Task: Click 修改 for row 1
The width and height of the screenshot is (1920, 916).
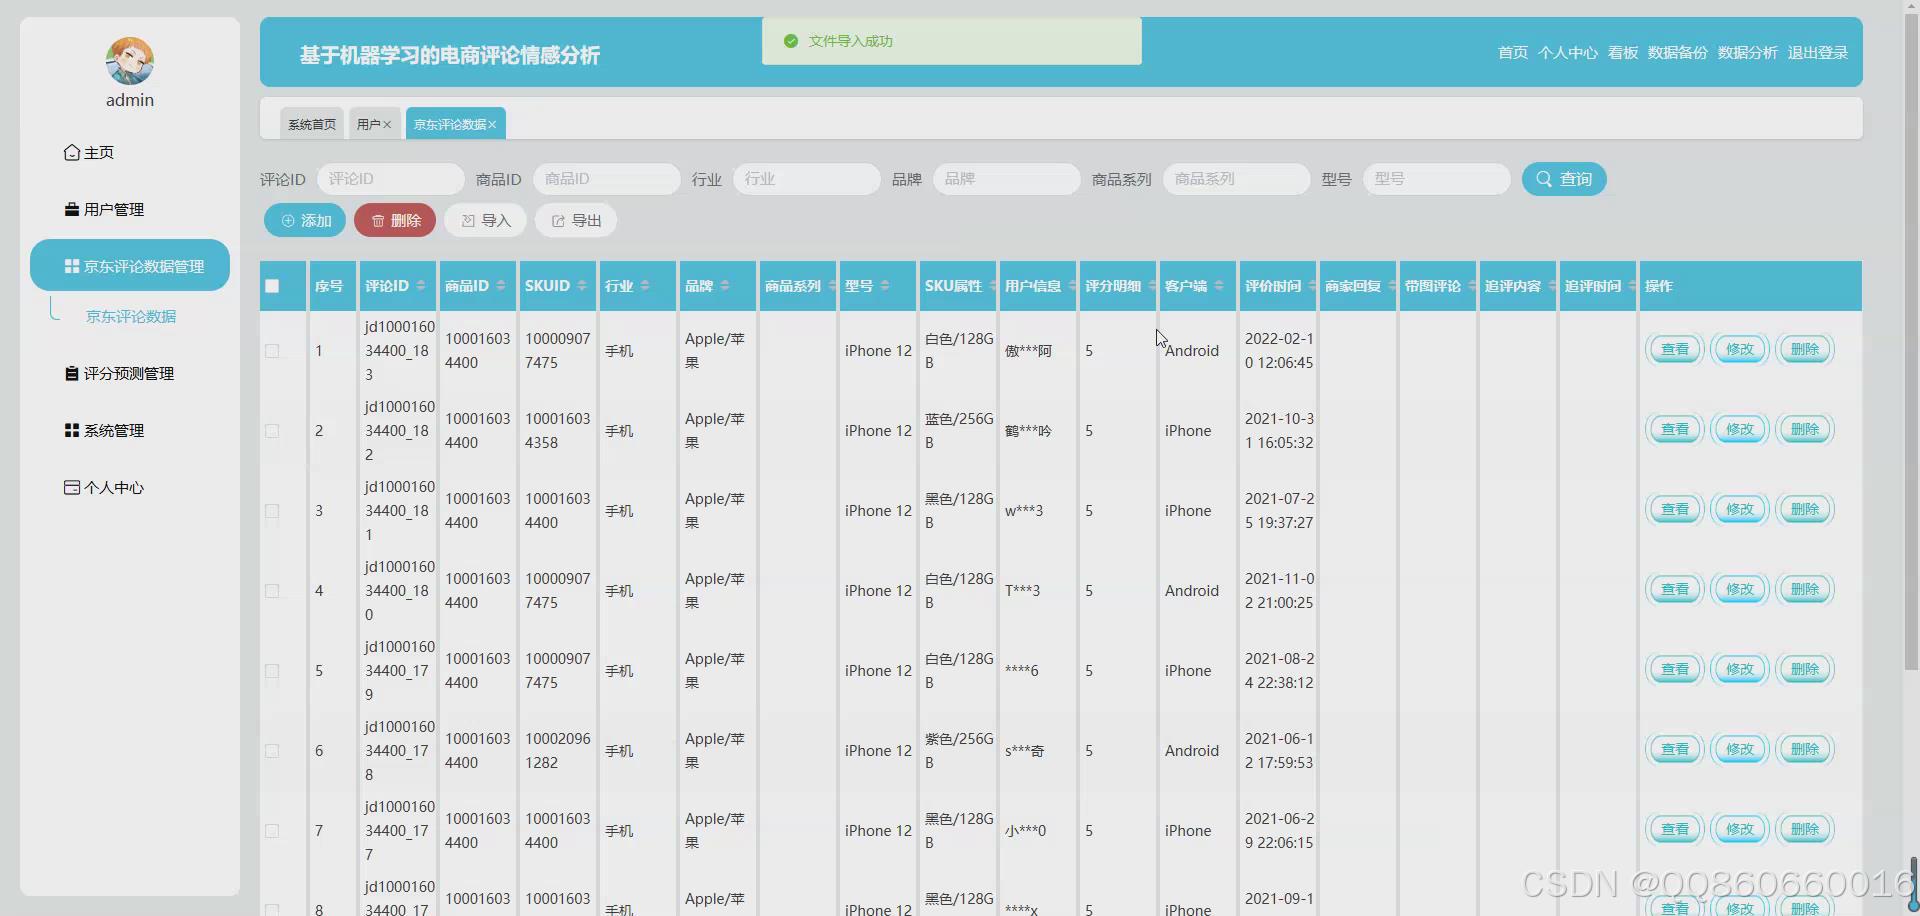Action: (x=1740, y=349)
